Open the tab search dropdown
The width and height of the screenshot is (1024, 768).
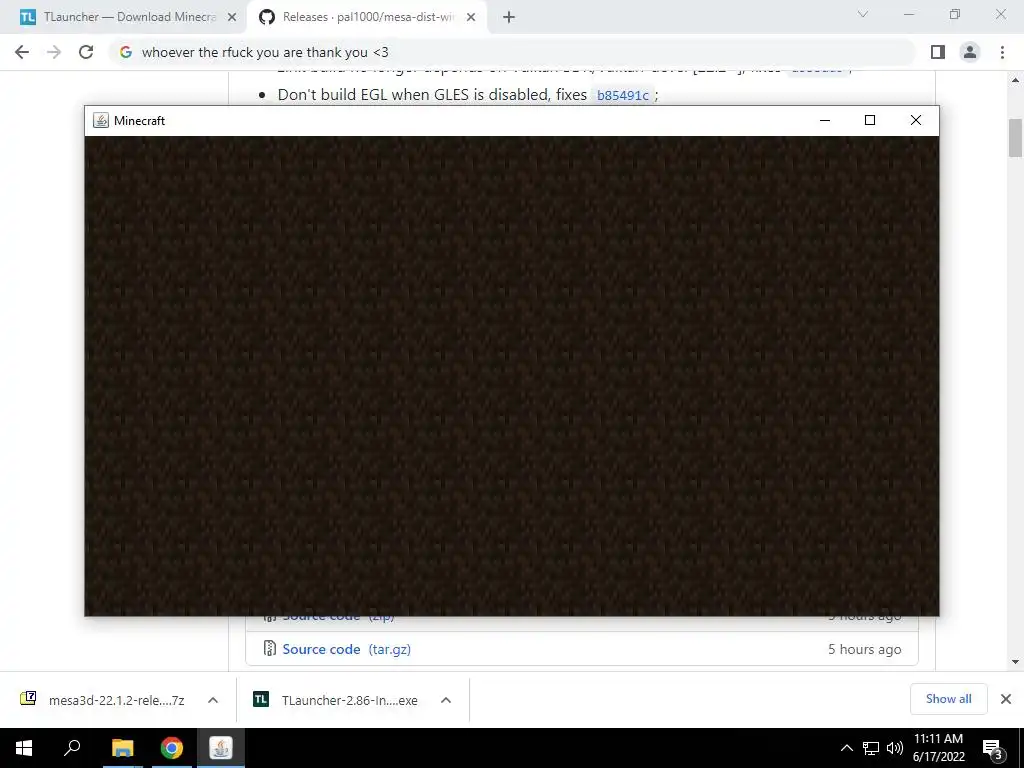[863, 14]
